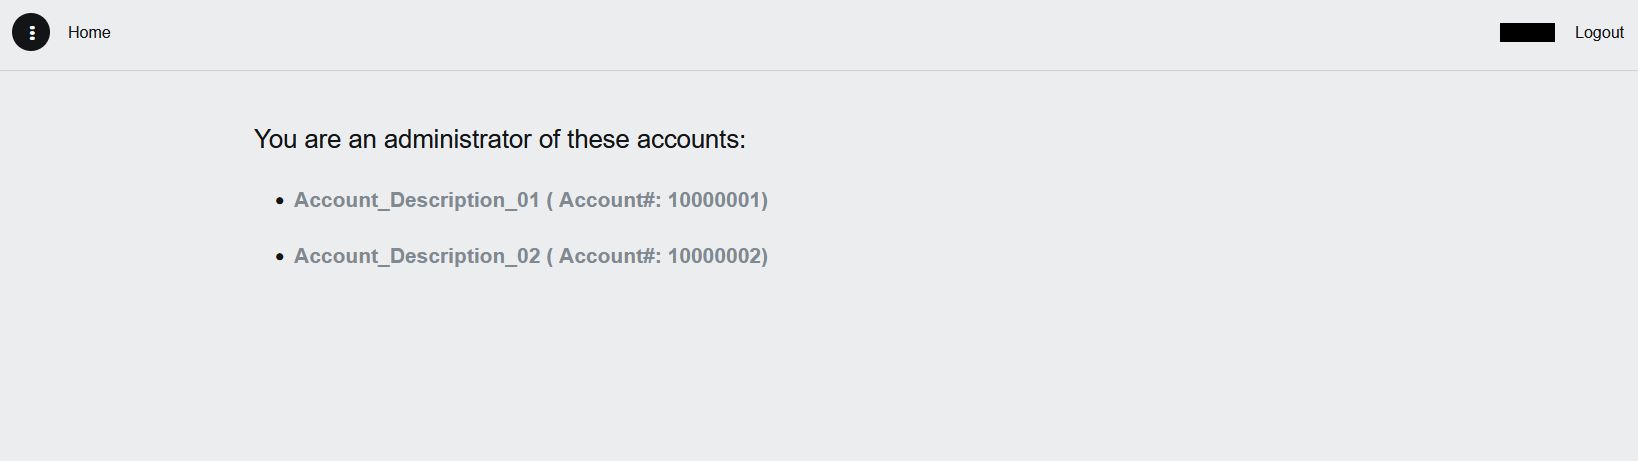Select the word "administrator" in the heading
This screenshot has width=1638, height=461.
(457, 139)
